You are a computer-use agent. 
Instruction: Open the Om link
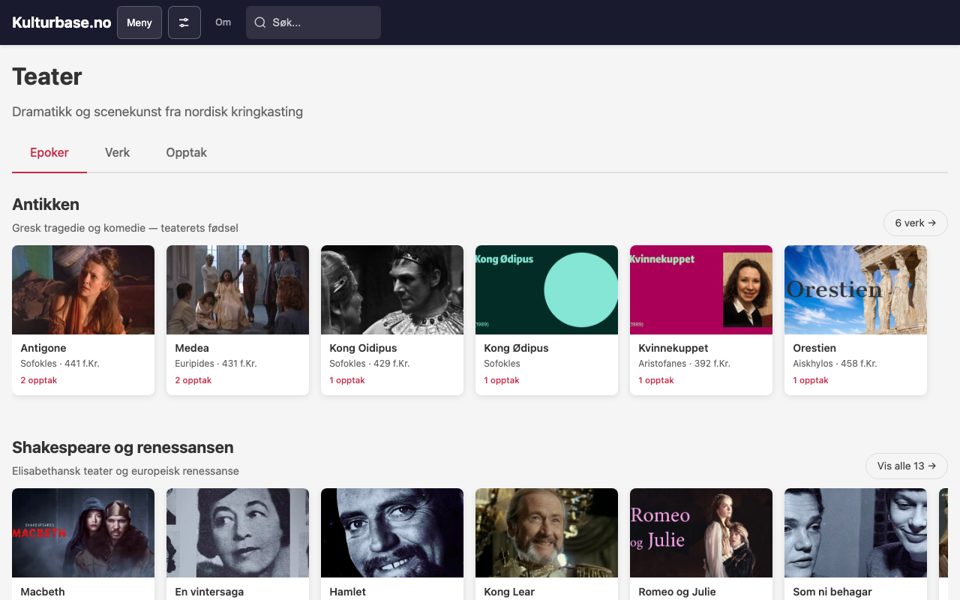(223, 23)
